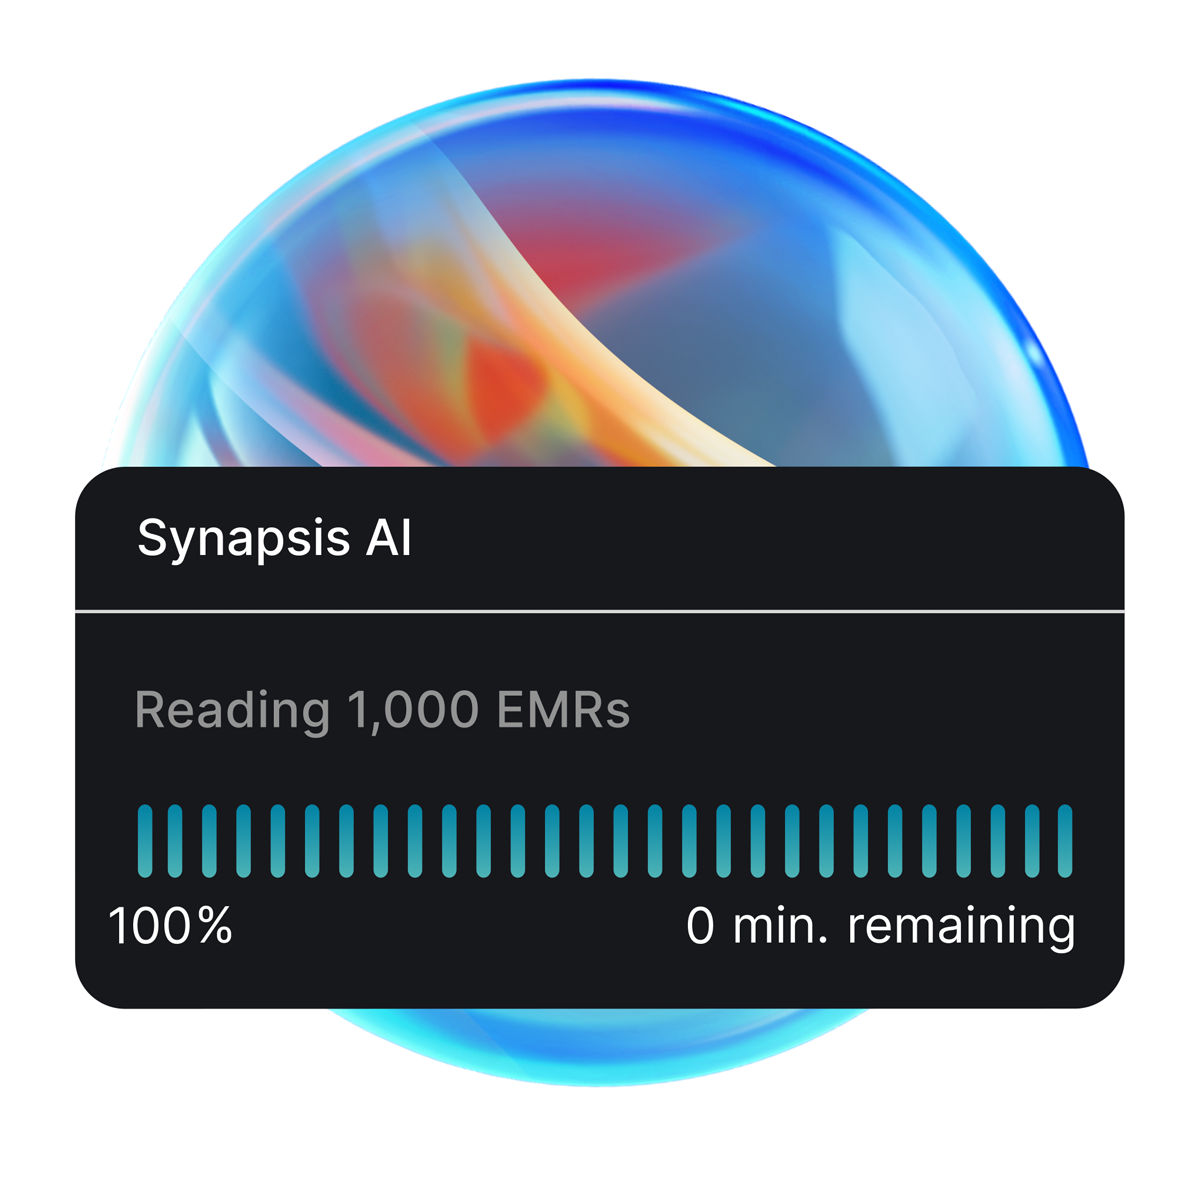Click the divider line under the header
This screenshot has height=1200, width=1200.
[600, 610]
